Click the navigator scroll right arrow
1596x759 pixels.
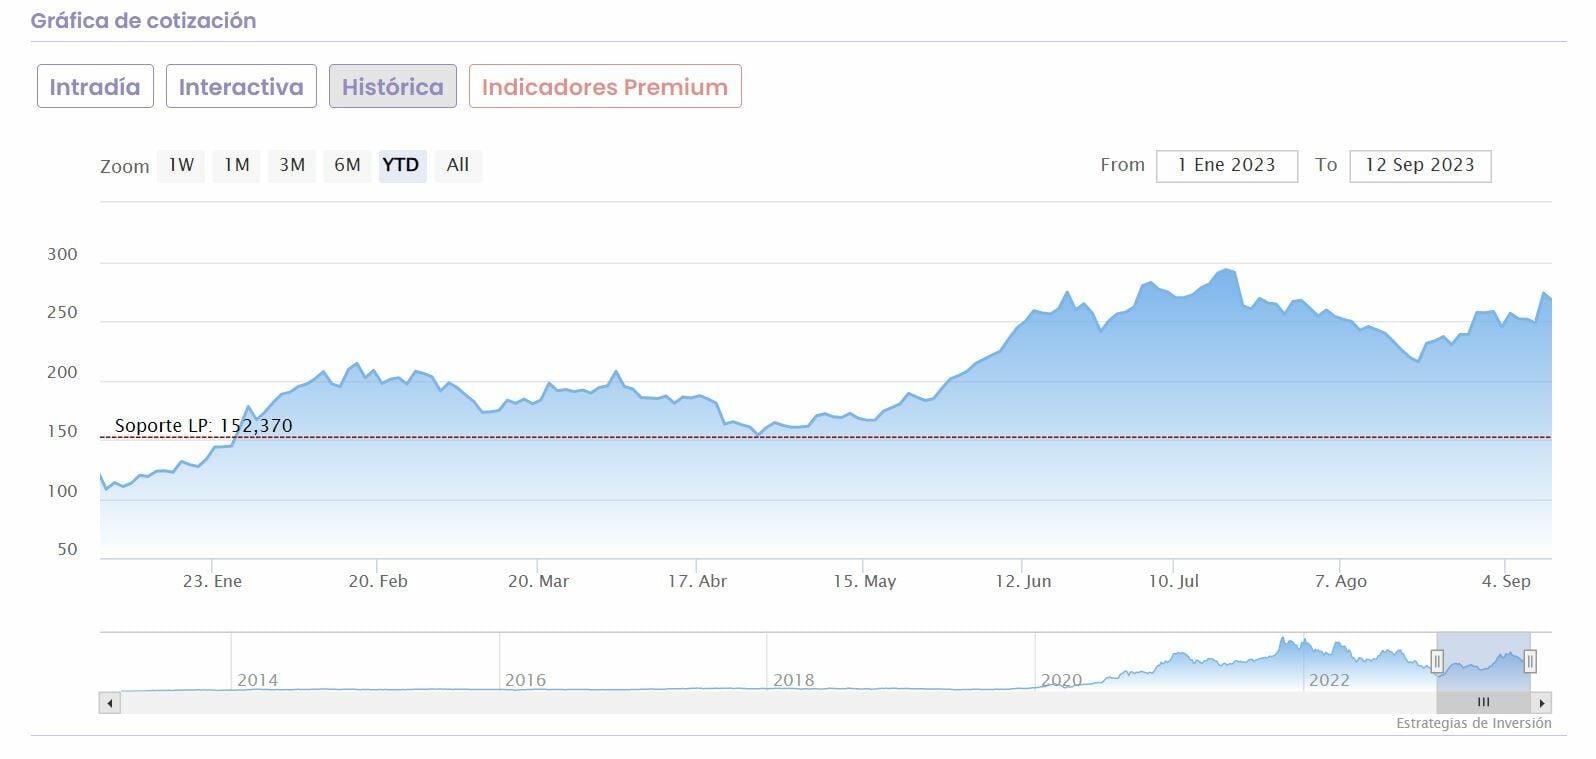point(1543,703)
